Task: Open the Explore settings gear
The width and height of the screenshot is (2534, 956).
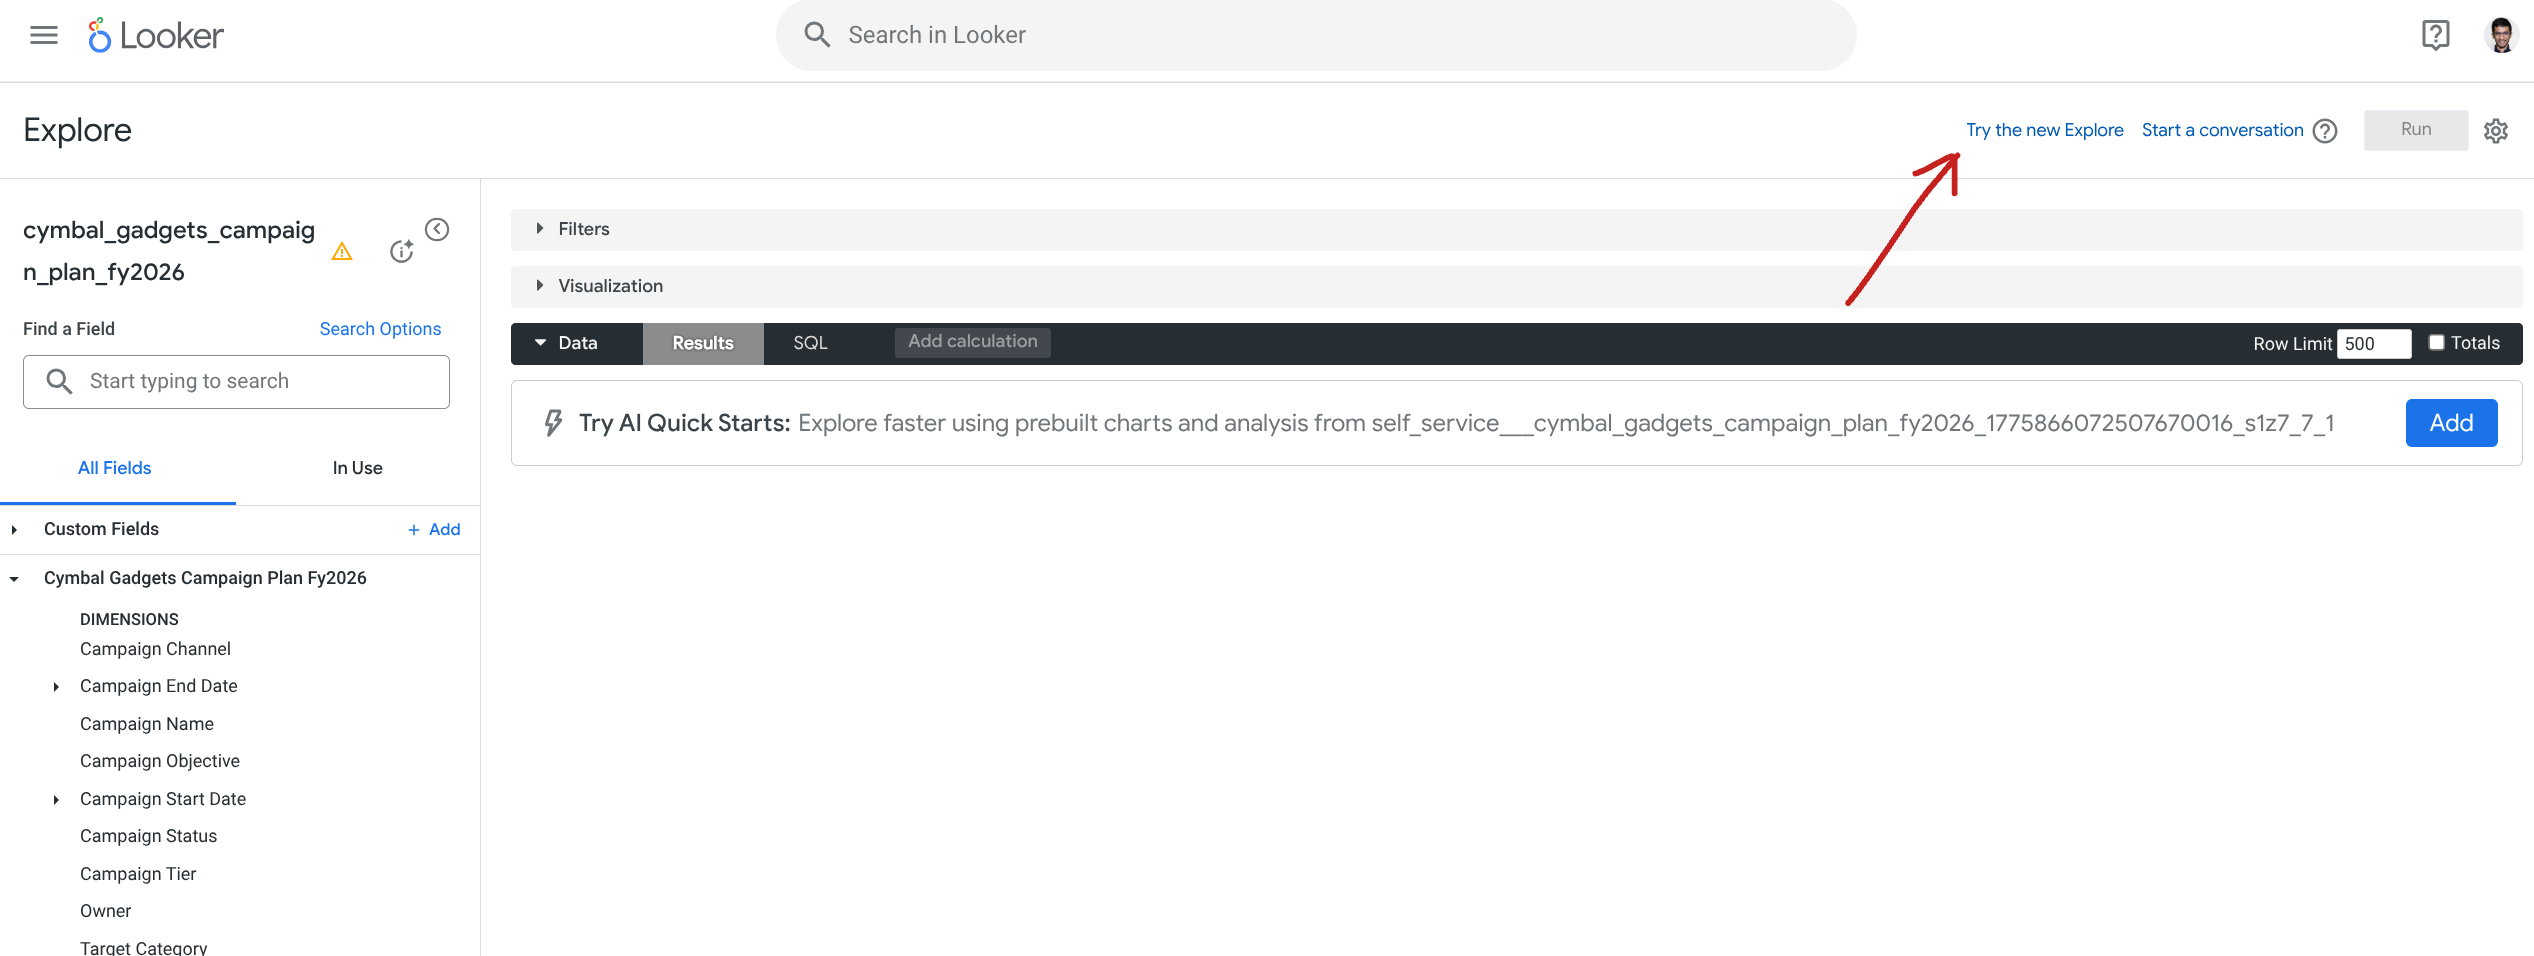Action: tap(2496, 130)
